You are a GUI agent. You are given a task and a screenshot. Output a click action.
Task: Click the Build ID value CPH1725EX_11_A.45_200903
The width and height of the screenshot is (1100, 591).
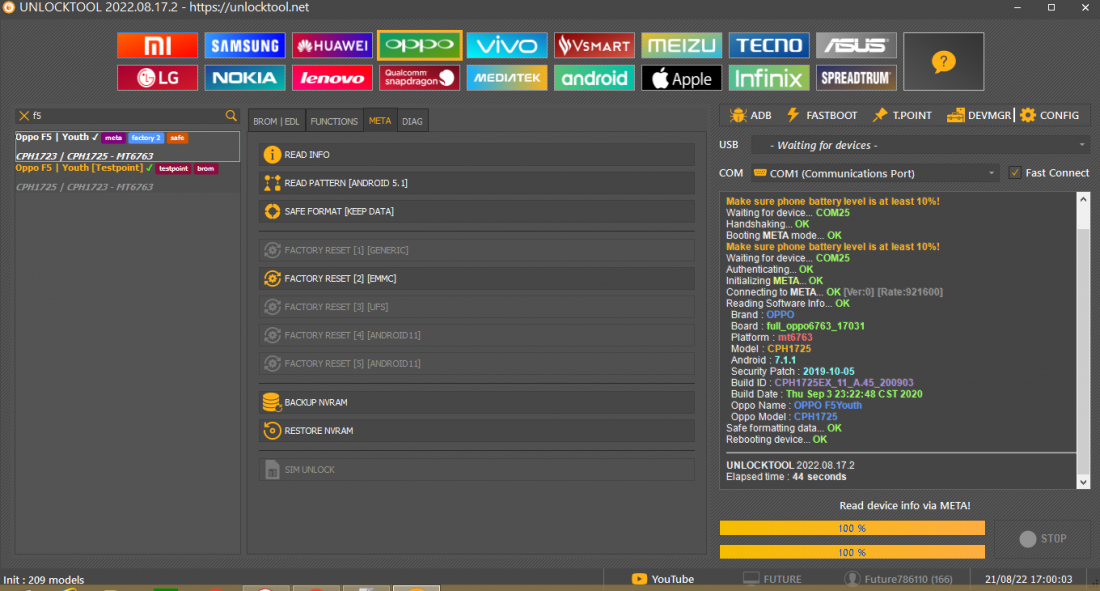coord(844,383)
